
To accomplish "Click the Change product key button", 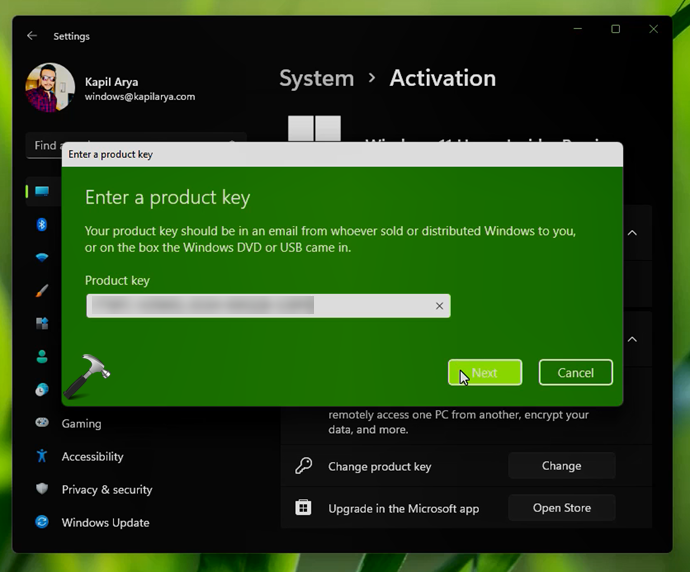I will click(561, 466).
